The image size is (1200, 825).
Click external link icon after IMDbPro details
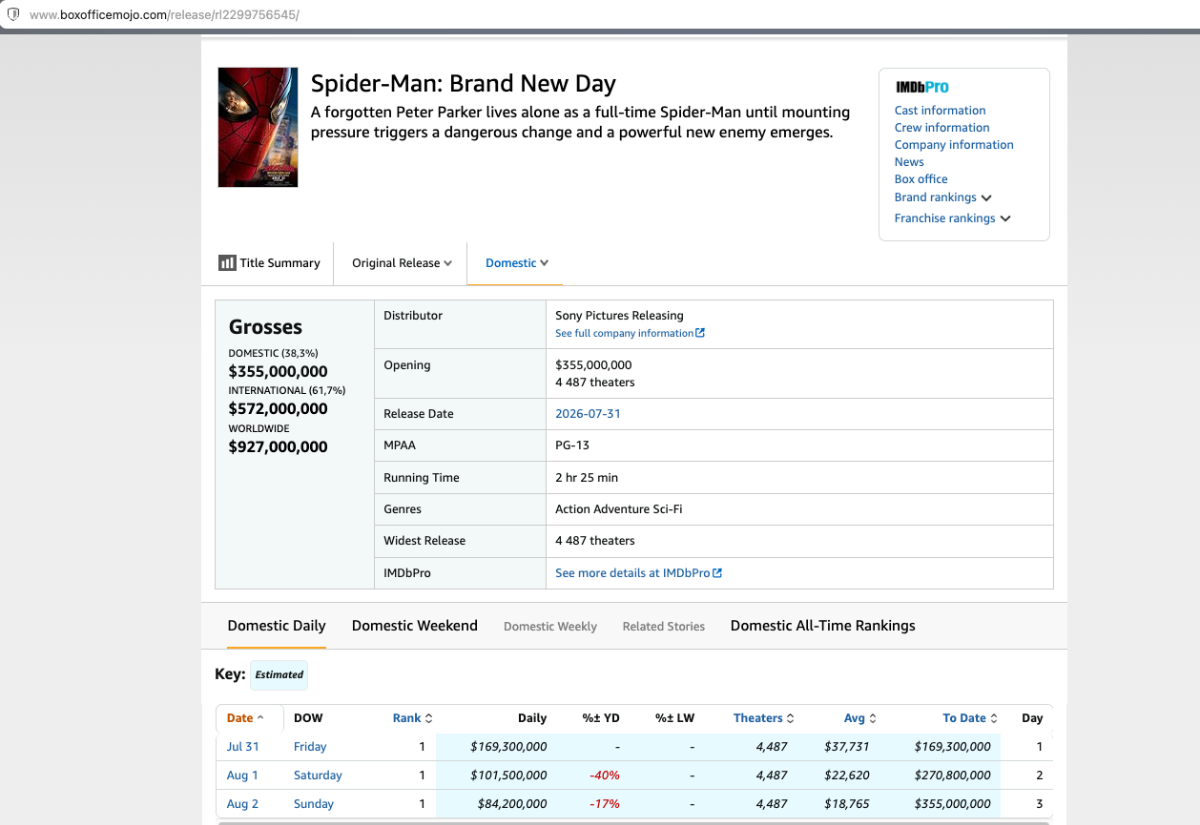717,573
